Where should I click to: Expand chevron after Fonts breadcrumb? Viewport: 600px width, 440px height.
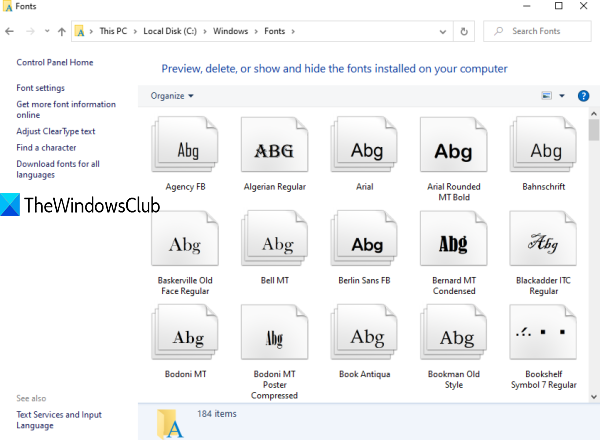point(293,31)
